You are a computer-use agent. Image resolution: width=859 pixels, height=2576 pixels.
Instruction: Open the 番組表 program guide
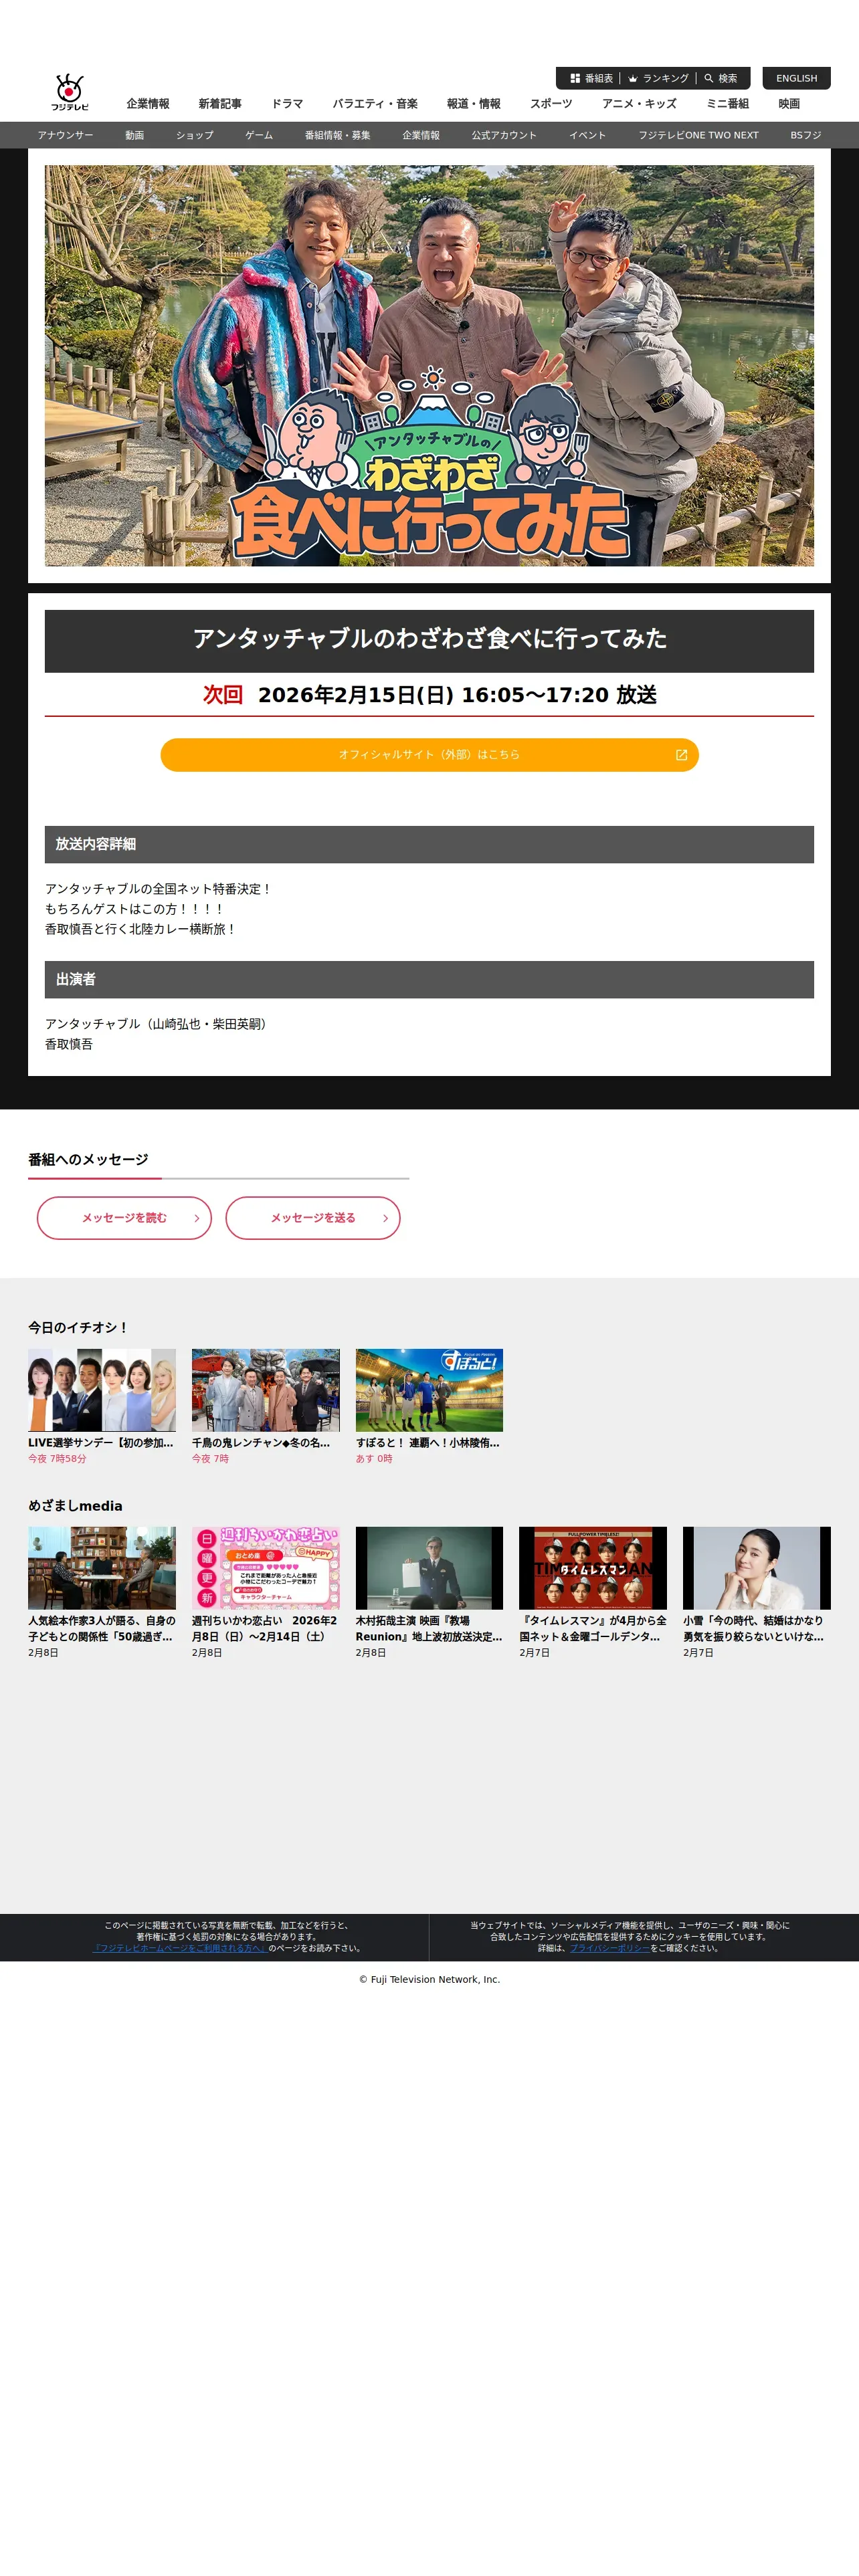pos(591,78)
